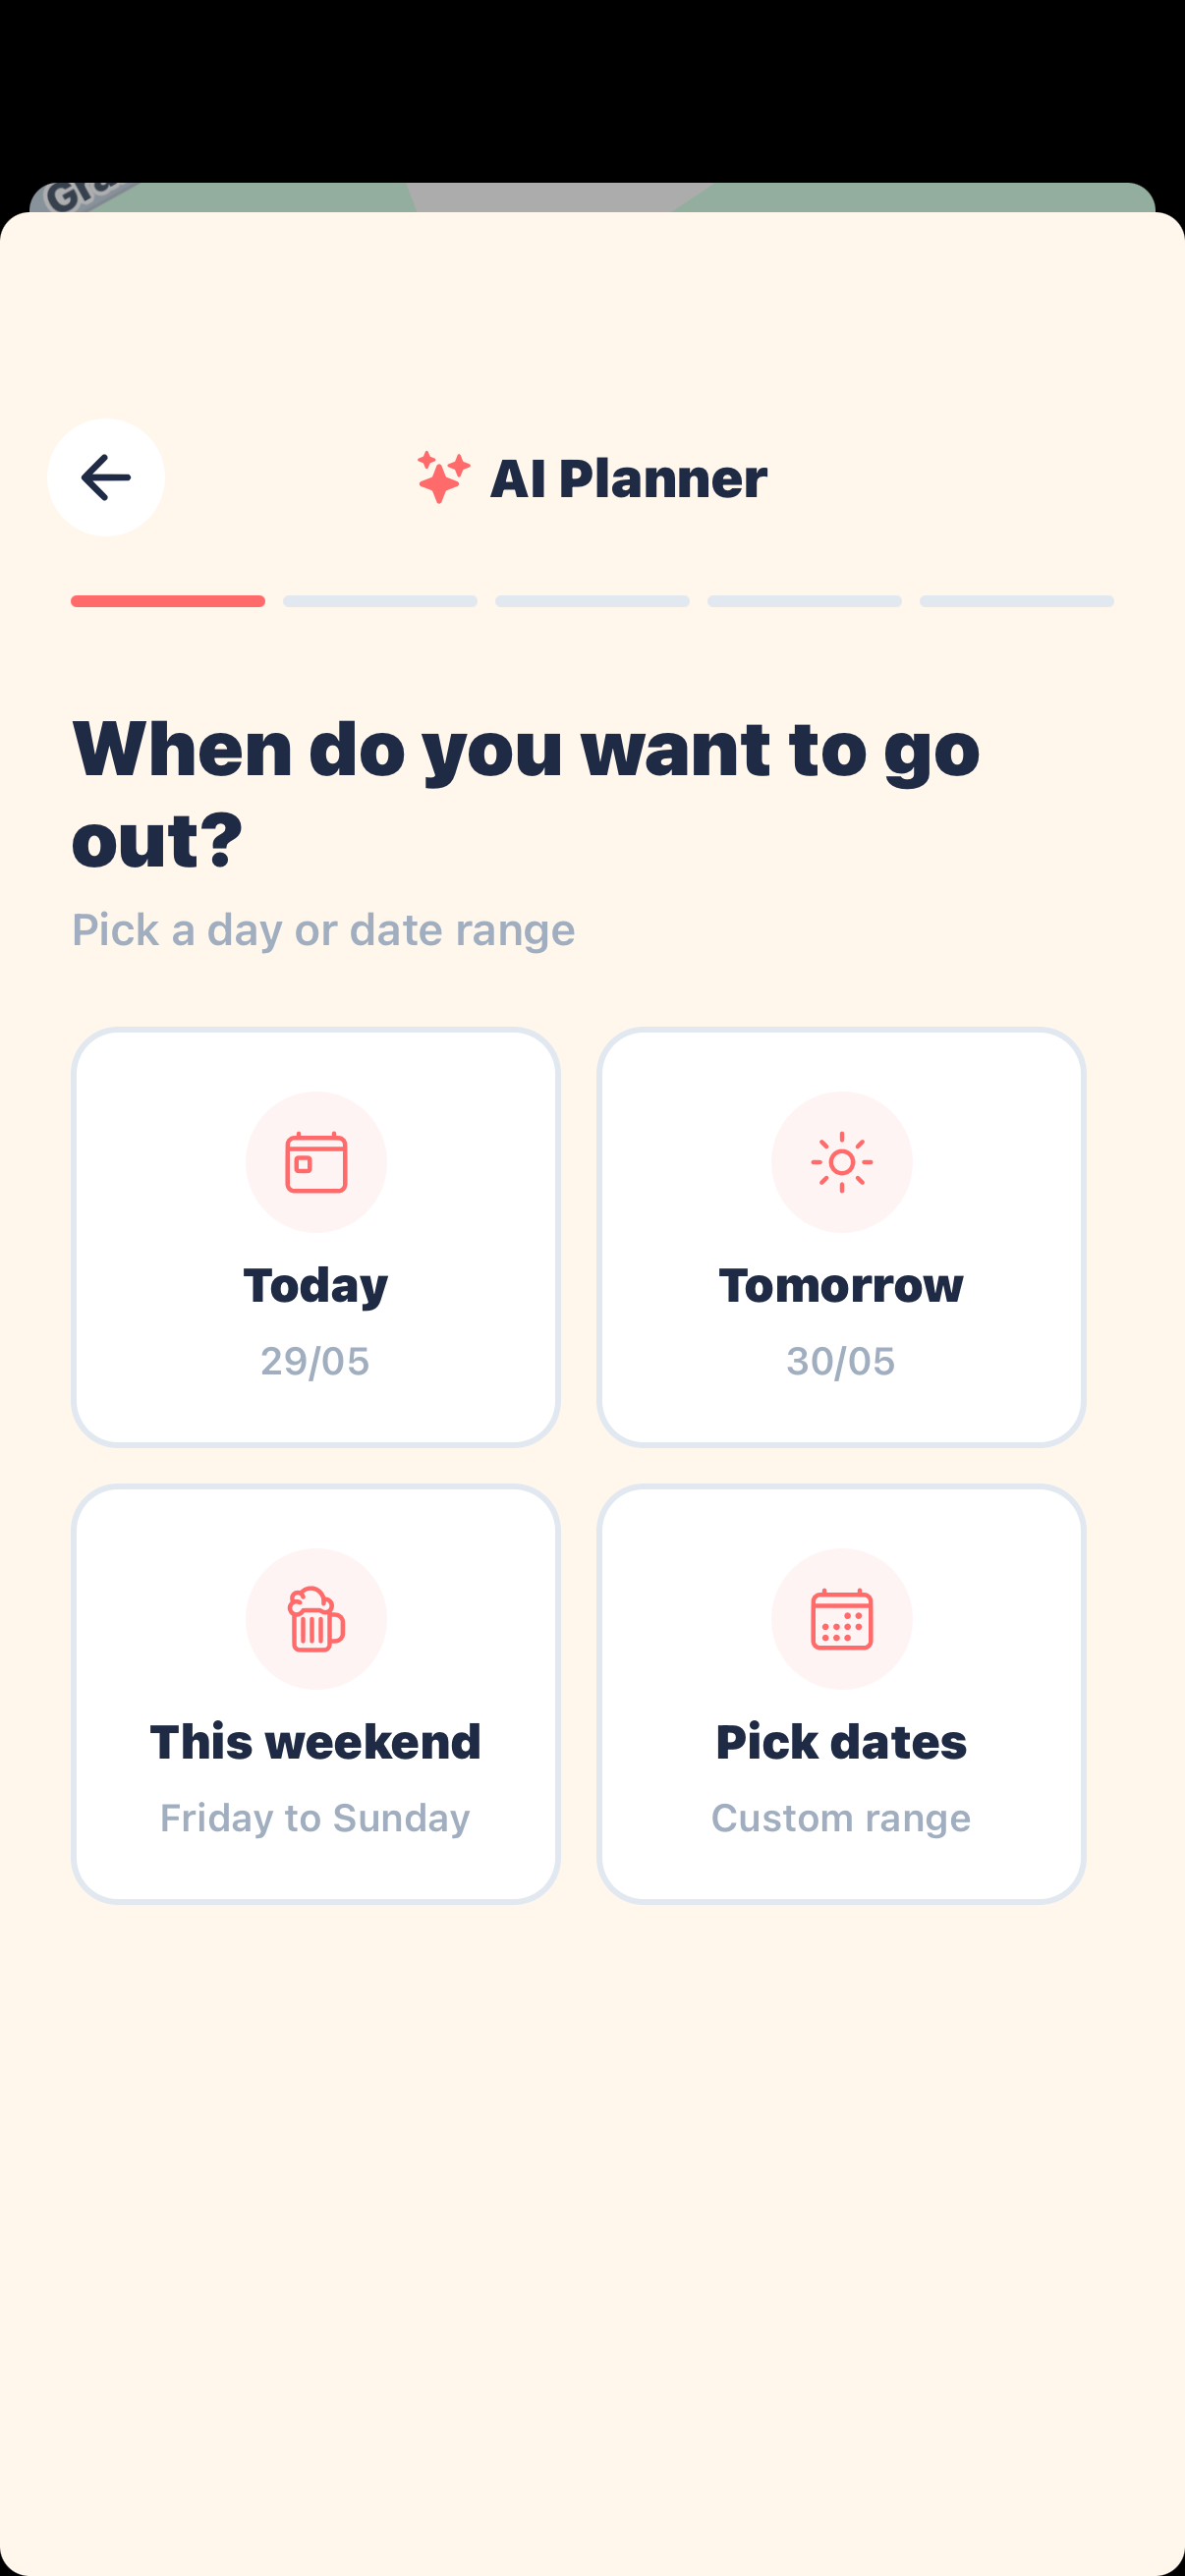Screen dimensions: 1185x2576
Task: Tap the AI Planner sparkle icon
Action: click(443, 477)
